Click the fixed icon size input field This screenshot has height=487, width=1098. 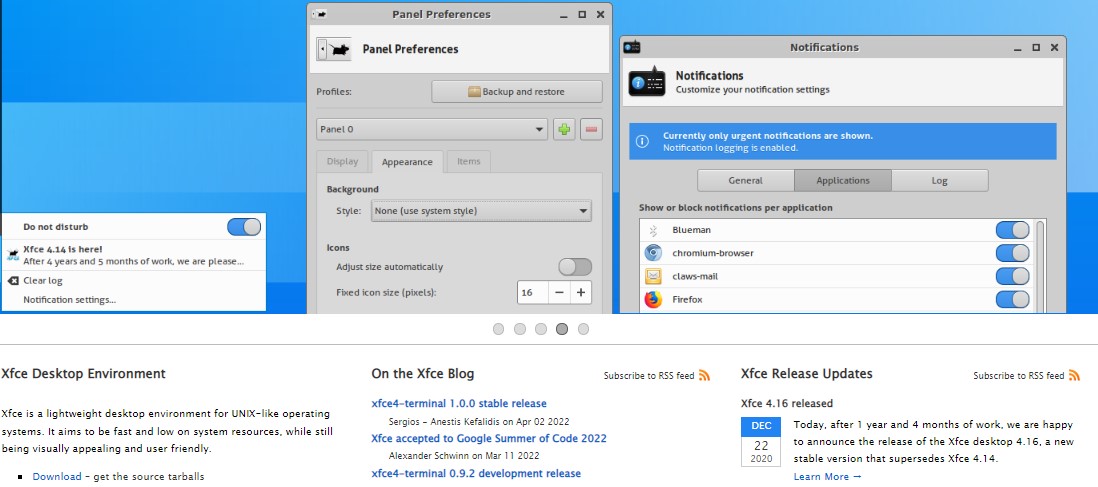click(533, 292)
